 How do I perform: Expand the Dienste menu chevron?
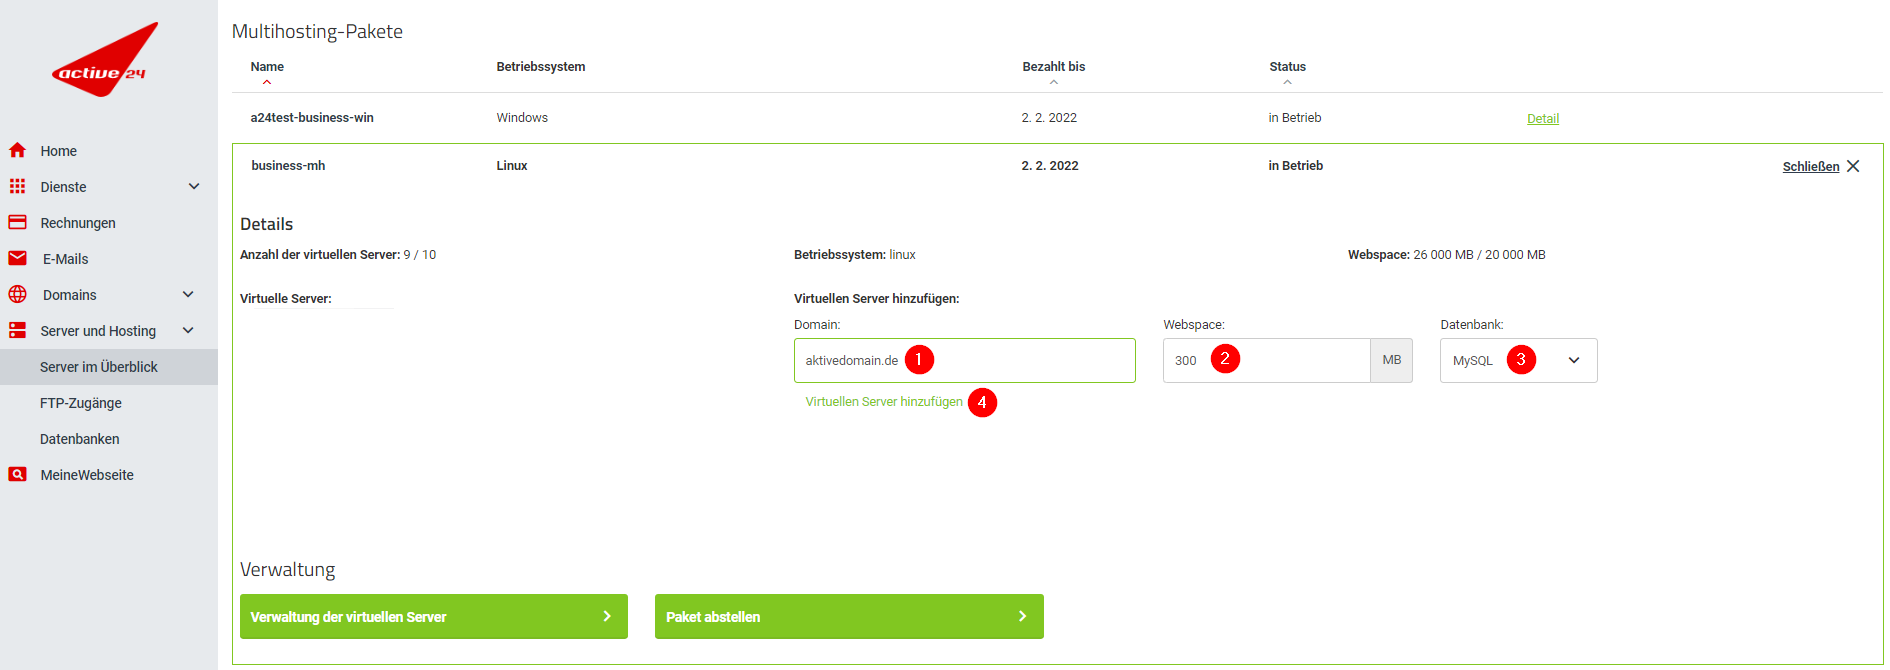pos(194,187)
